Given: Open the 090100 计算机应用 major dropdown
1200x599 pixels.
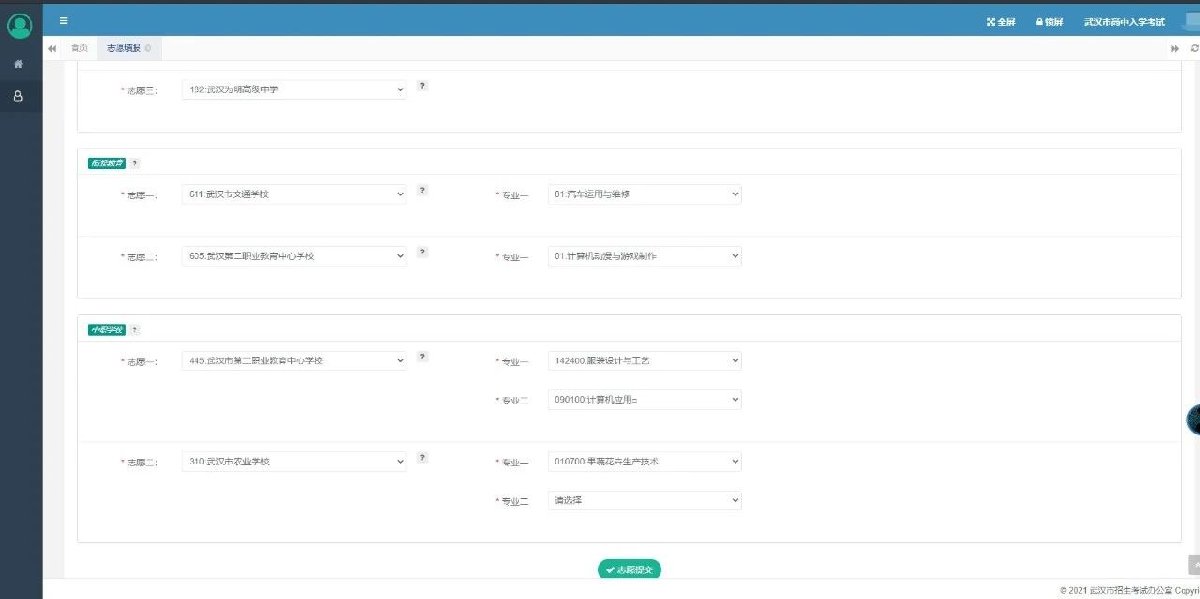Looking at the screenshot, I should point(645,399).
